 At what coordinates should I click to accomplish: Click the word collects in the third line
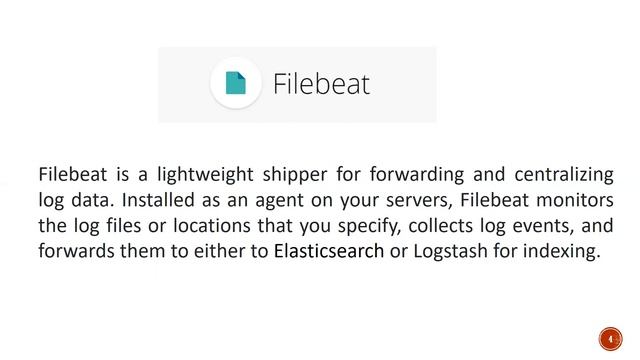point(440,225)
